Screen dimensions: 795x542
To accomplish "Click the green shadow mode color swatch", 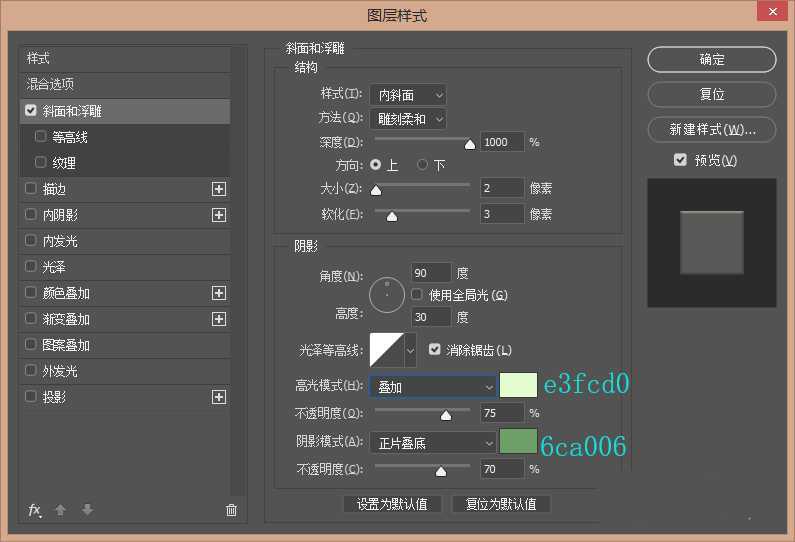I will [518, 441].
